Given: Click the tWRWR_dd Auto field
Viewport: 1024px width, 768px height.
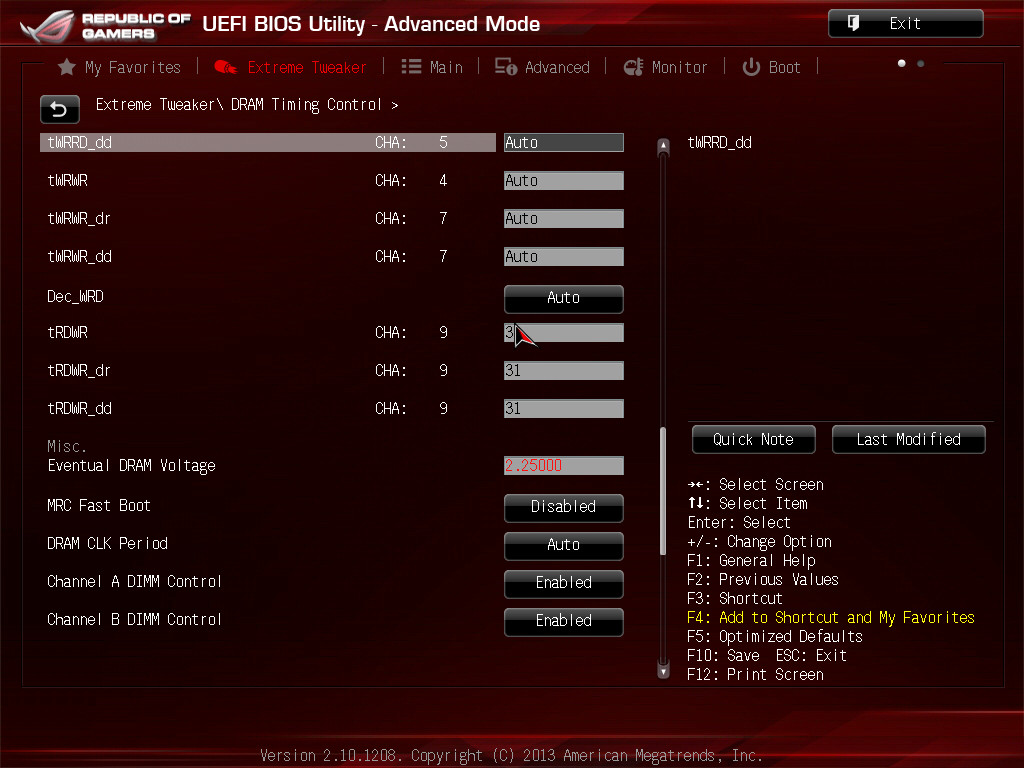Looking at the screenshot, I should point(564,256).
